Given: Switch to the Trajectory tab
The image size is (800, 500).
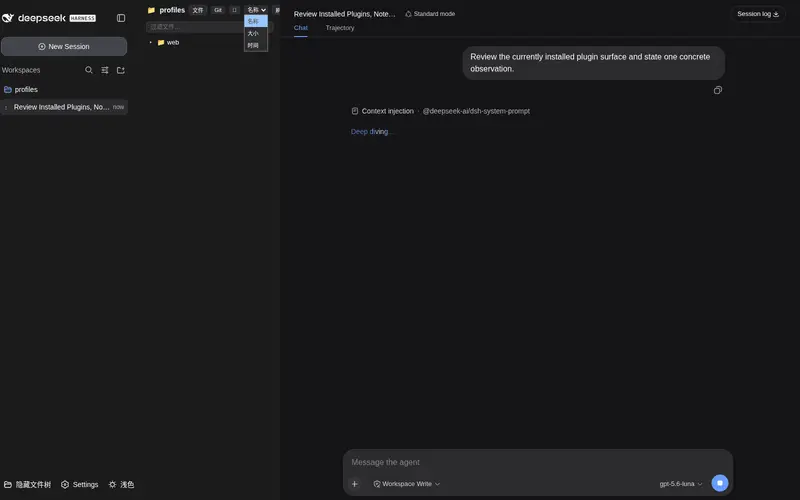Looking at the screenshot, I should click(340, 28).
